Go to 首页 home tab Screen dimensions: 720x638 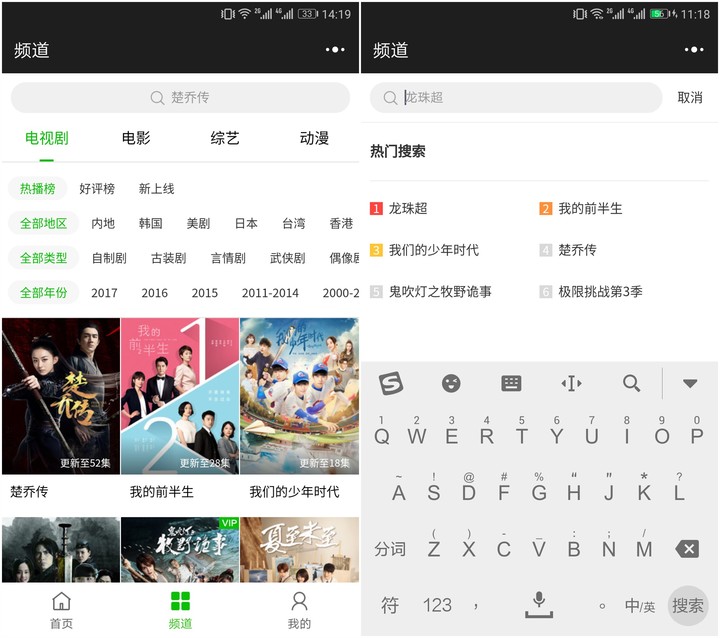point(61,610)
